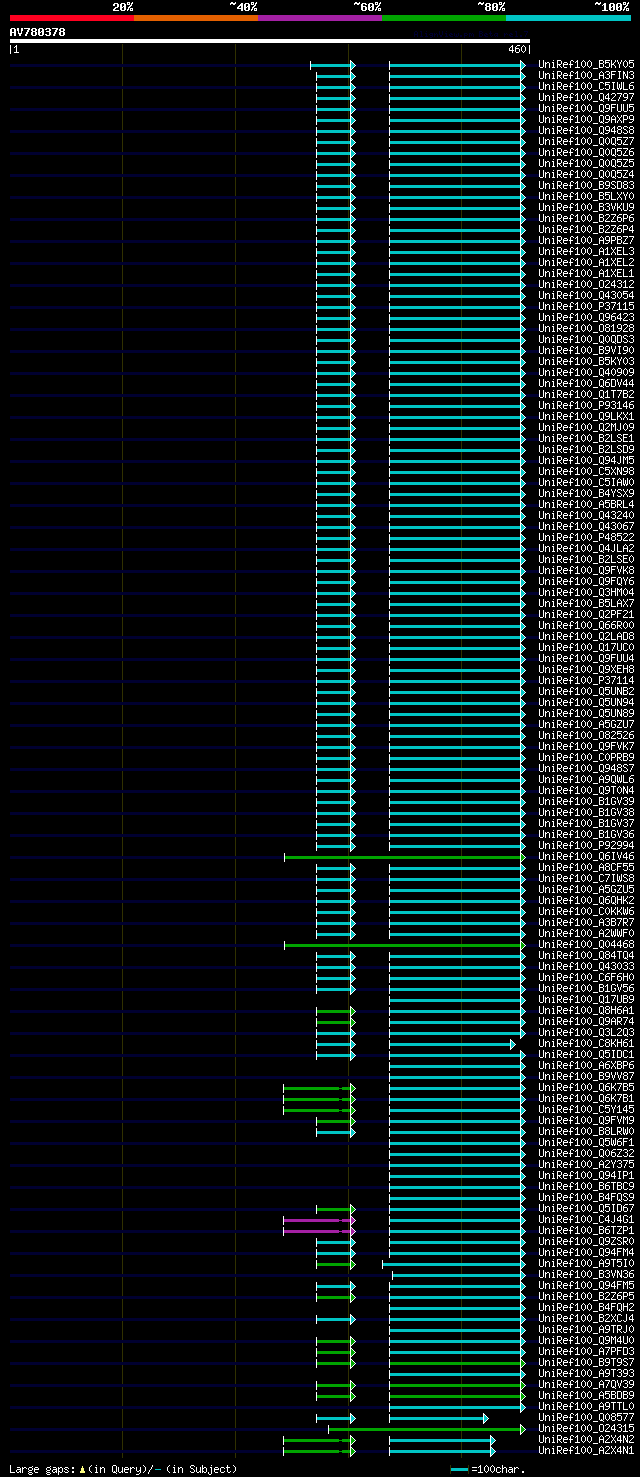Select the UniRef100_A3B7R7 label
The height and width of the screenshot is (1477, 640).
coord(586,922)
